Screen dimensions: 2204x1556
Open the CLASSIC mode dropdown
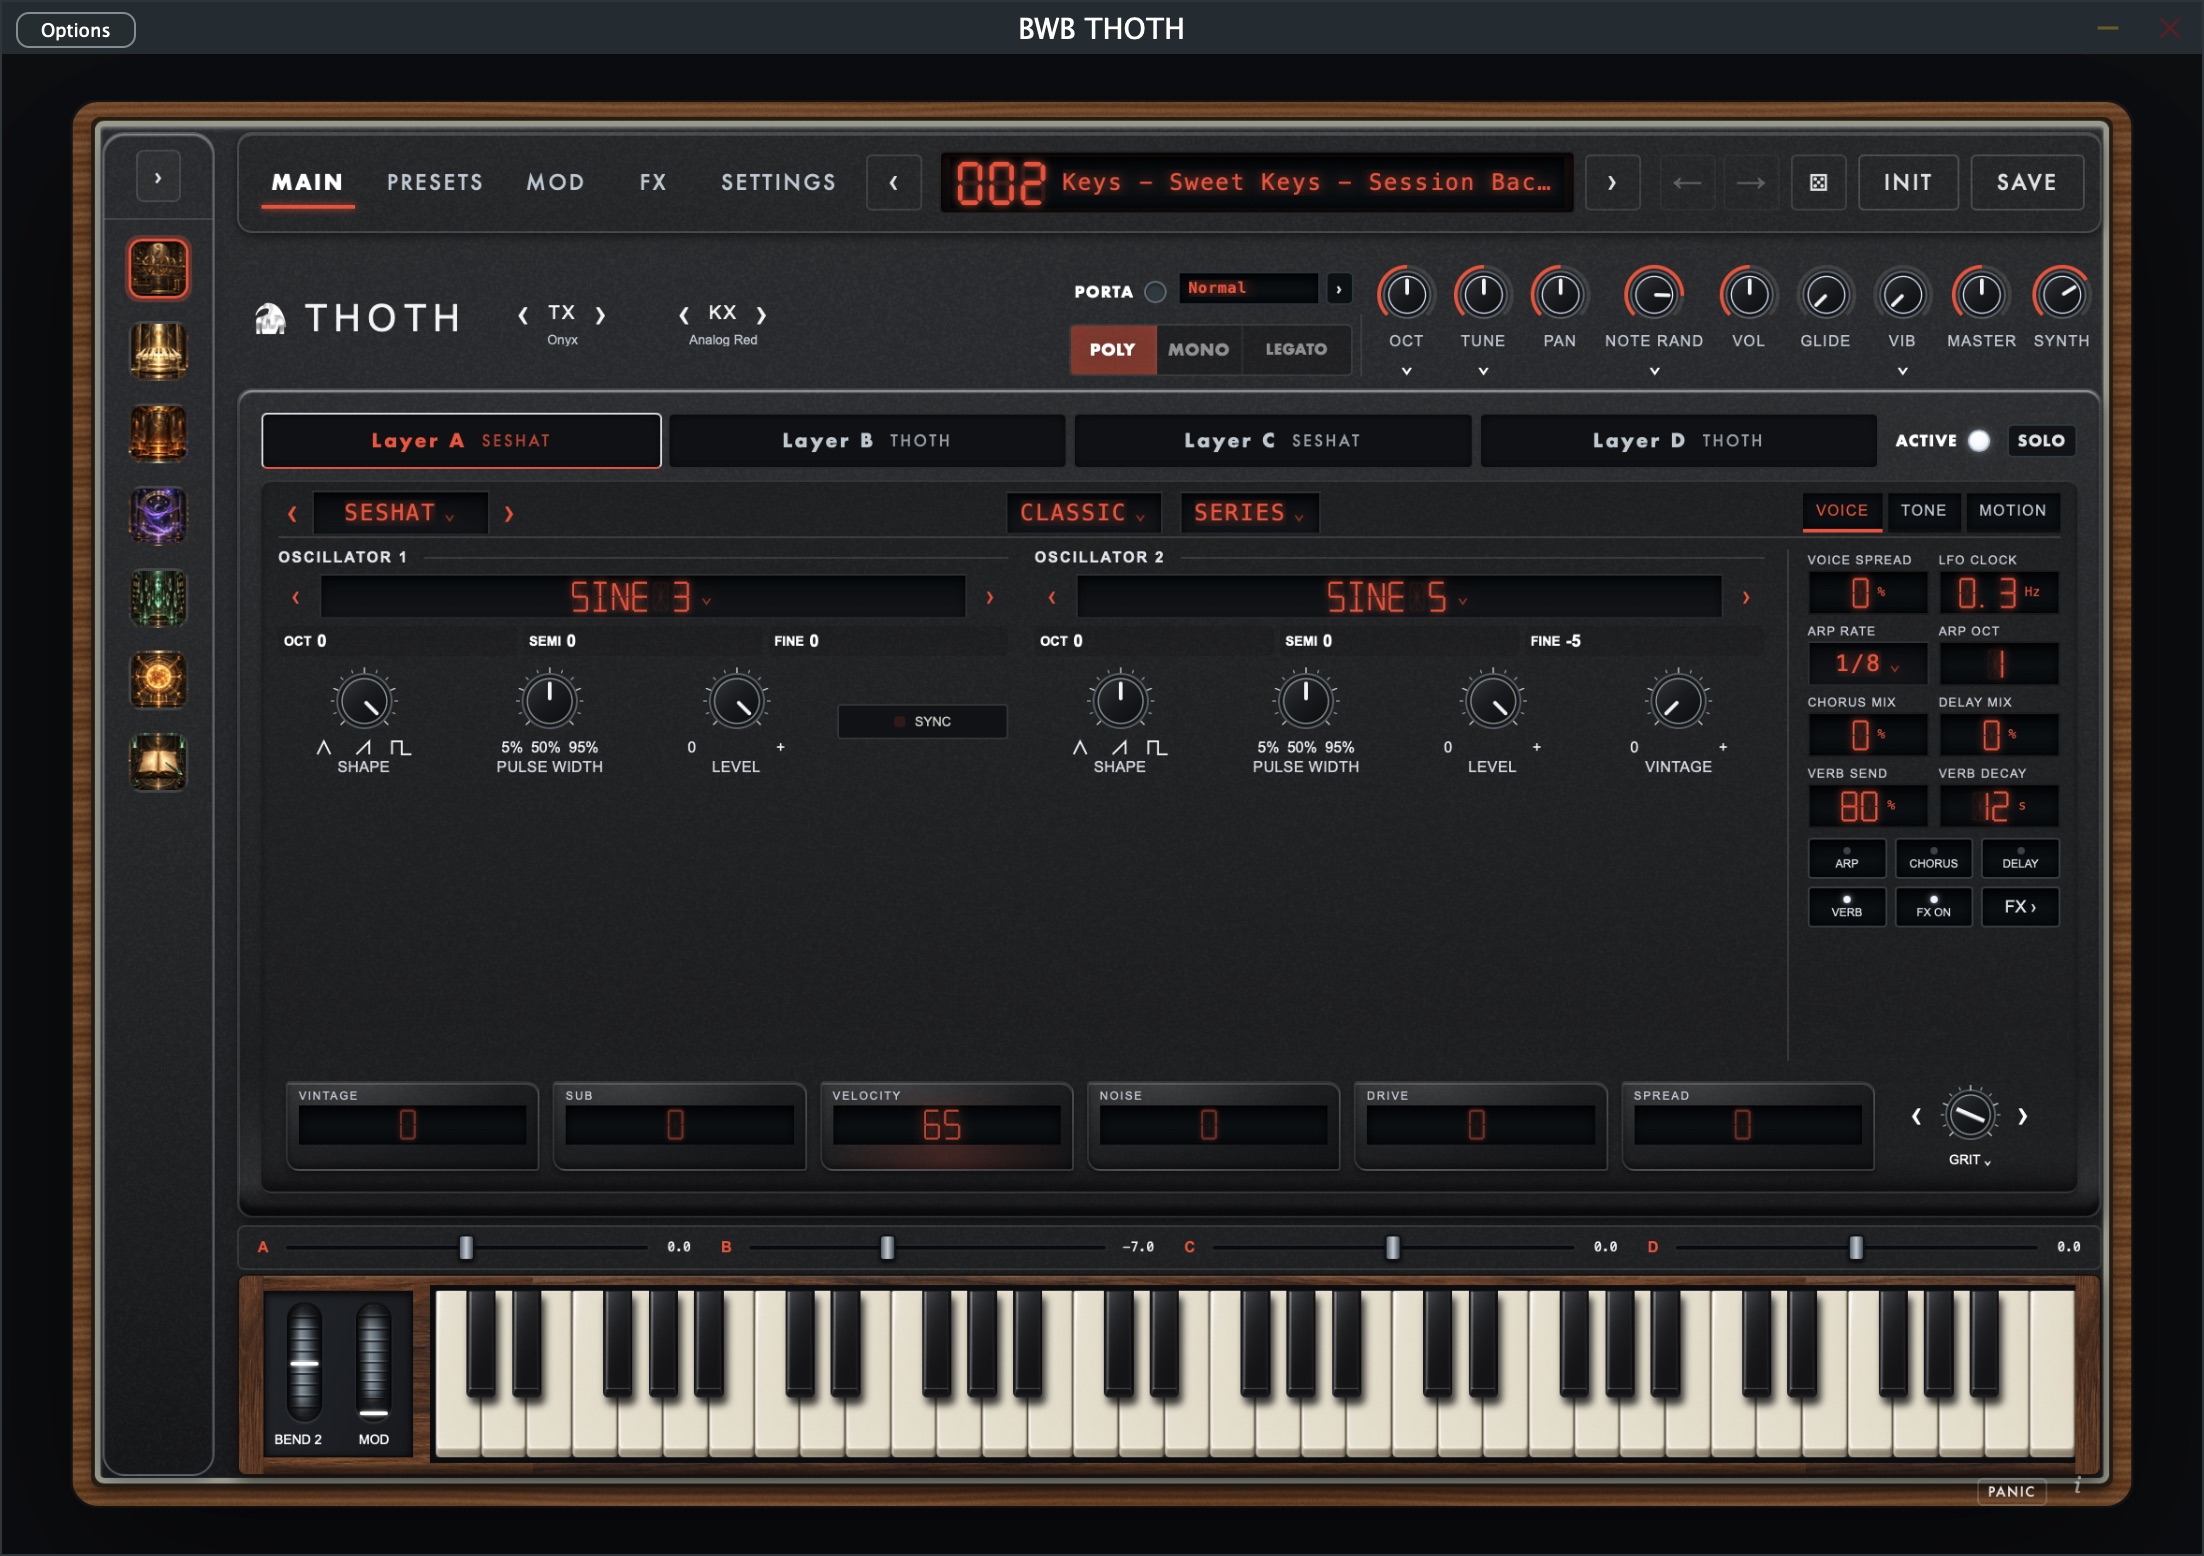pyautogui.click(x=1083, y=513)
